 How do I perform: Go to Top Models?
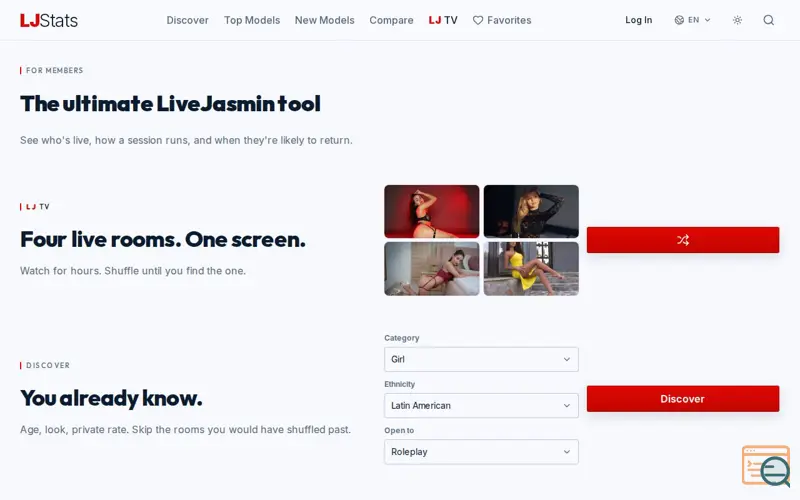click(252, 20)
